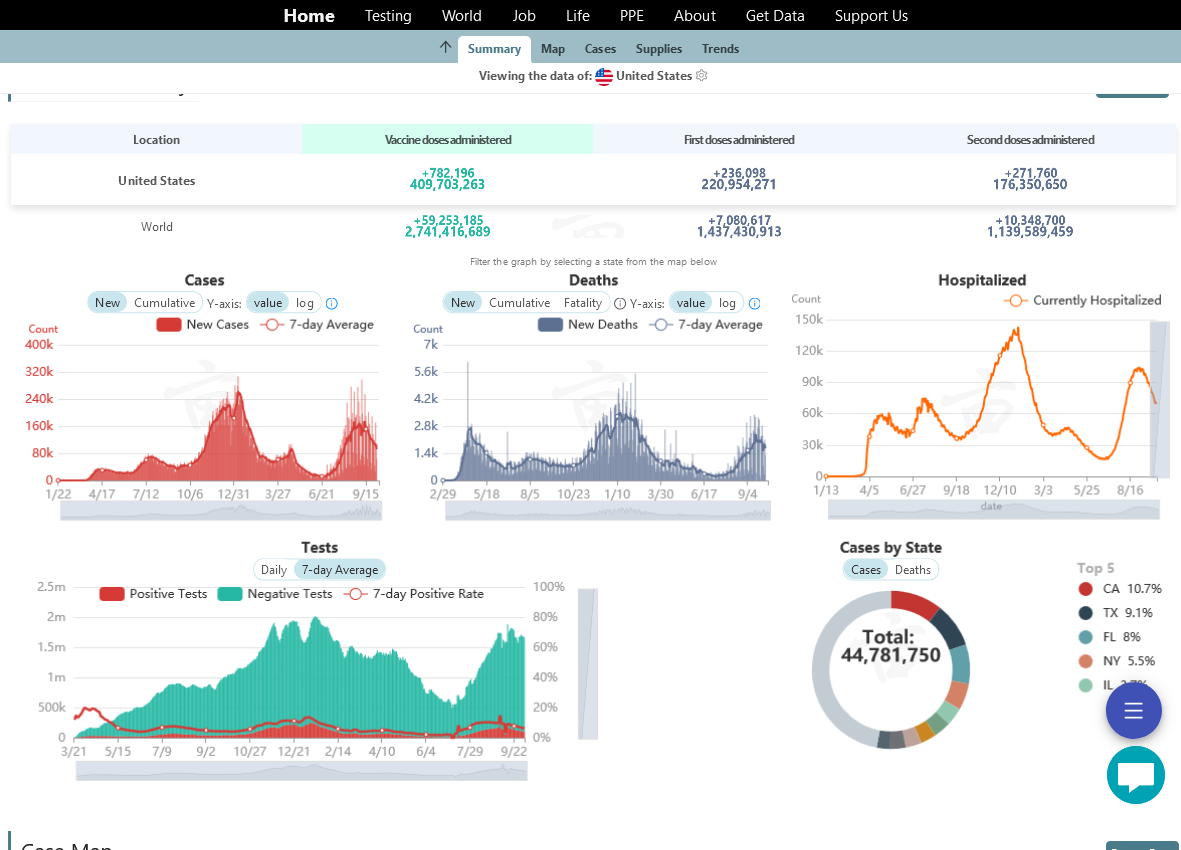1181x850 pixels.
Task: Click the United States row label
Action: click(x=157, y=181)
